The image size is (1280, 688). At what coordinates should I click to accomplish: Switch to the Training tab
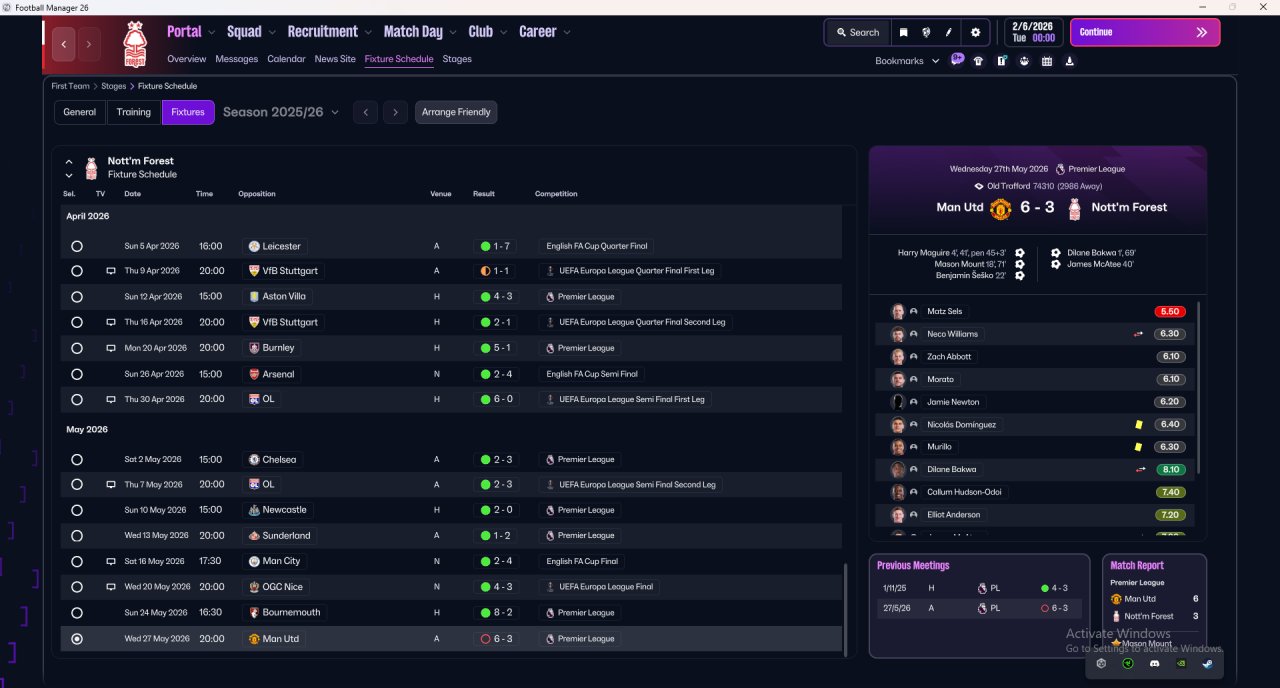coord(134,112)
